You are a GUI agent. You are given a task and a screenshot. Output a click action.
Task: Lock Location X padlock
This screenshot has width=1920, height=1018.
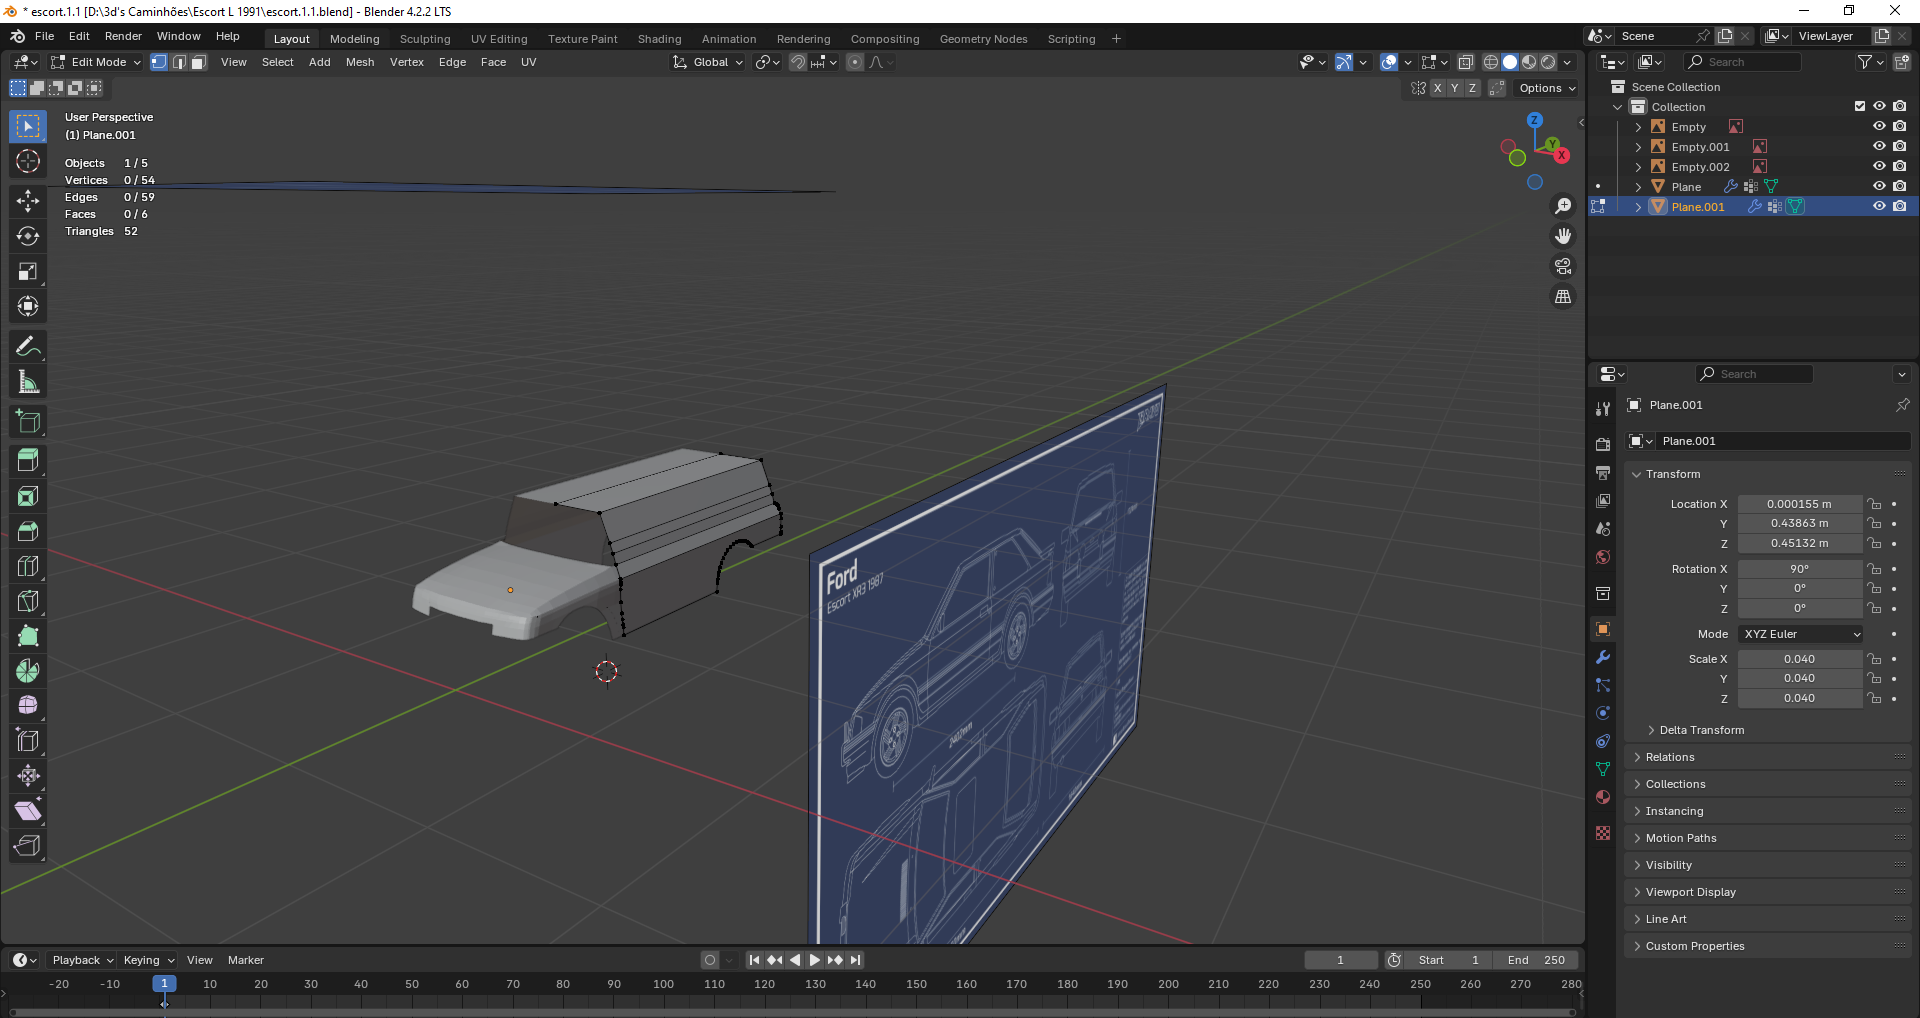click(1875, 504)
